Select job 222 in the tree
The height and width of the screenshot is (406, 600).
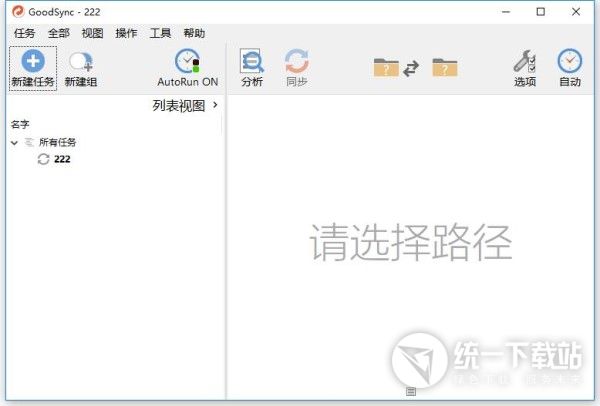(x=62, y=159)
